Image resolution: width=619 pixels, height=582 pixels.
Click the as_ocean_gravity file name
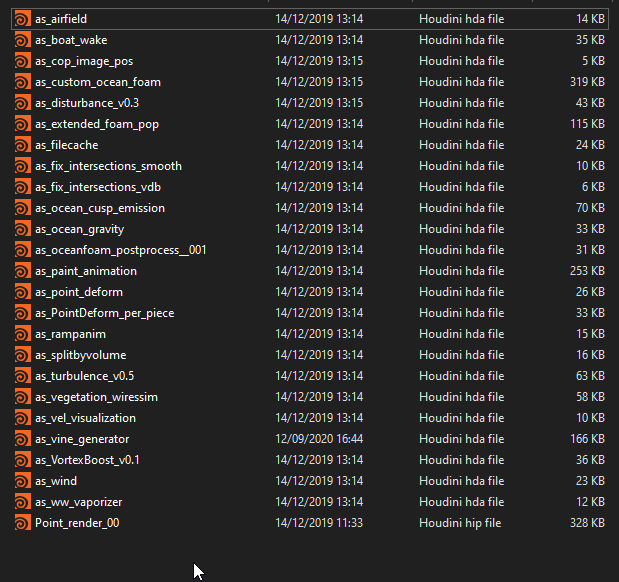(79, 229)
